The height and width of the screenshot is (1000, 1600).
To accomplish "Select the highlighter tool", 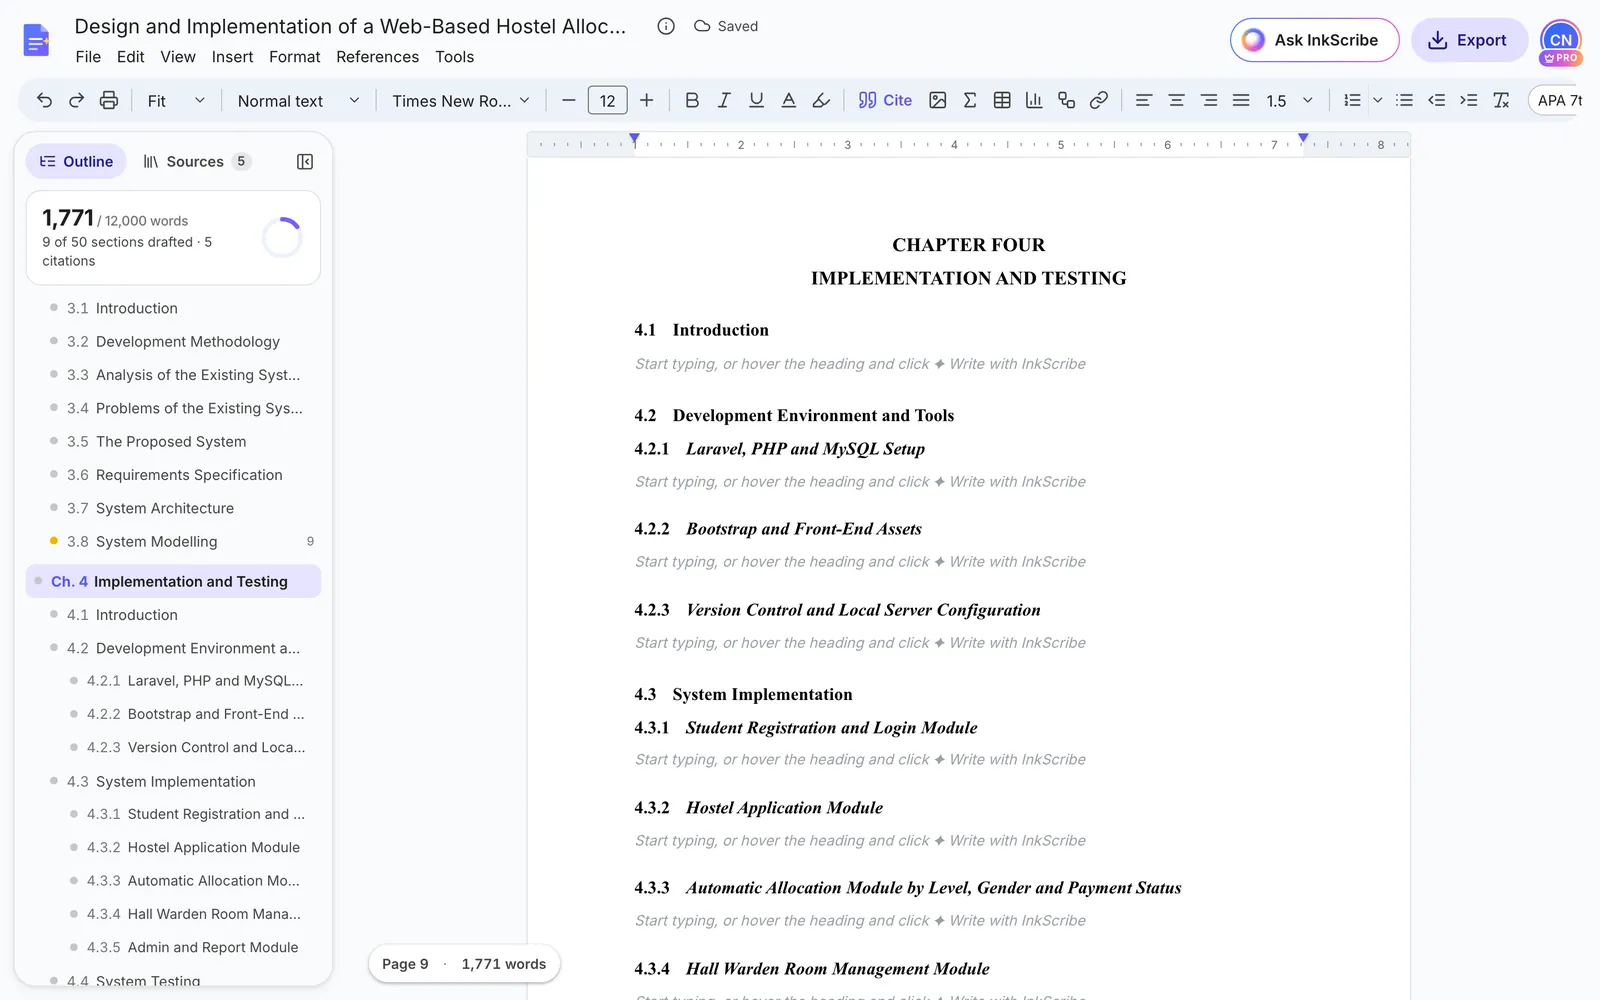I will (x=821, y=100).
